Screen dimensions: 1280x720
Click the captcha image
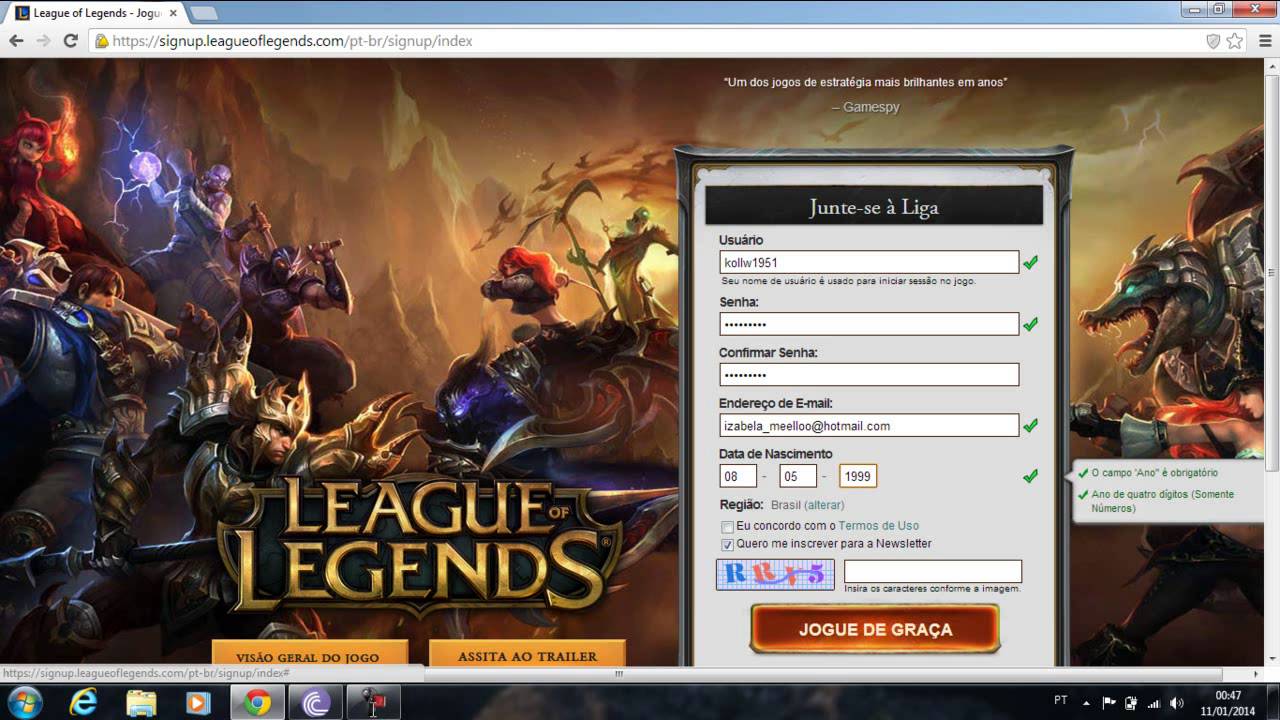[775, 574]
